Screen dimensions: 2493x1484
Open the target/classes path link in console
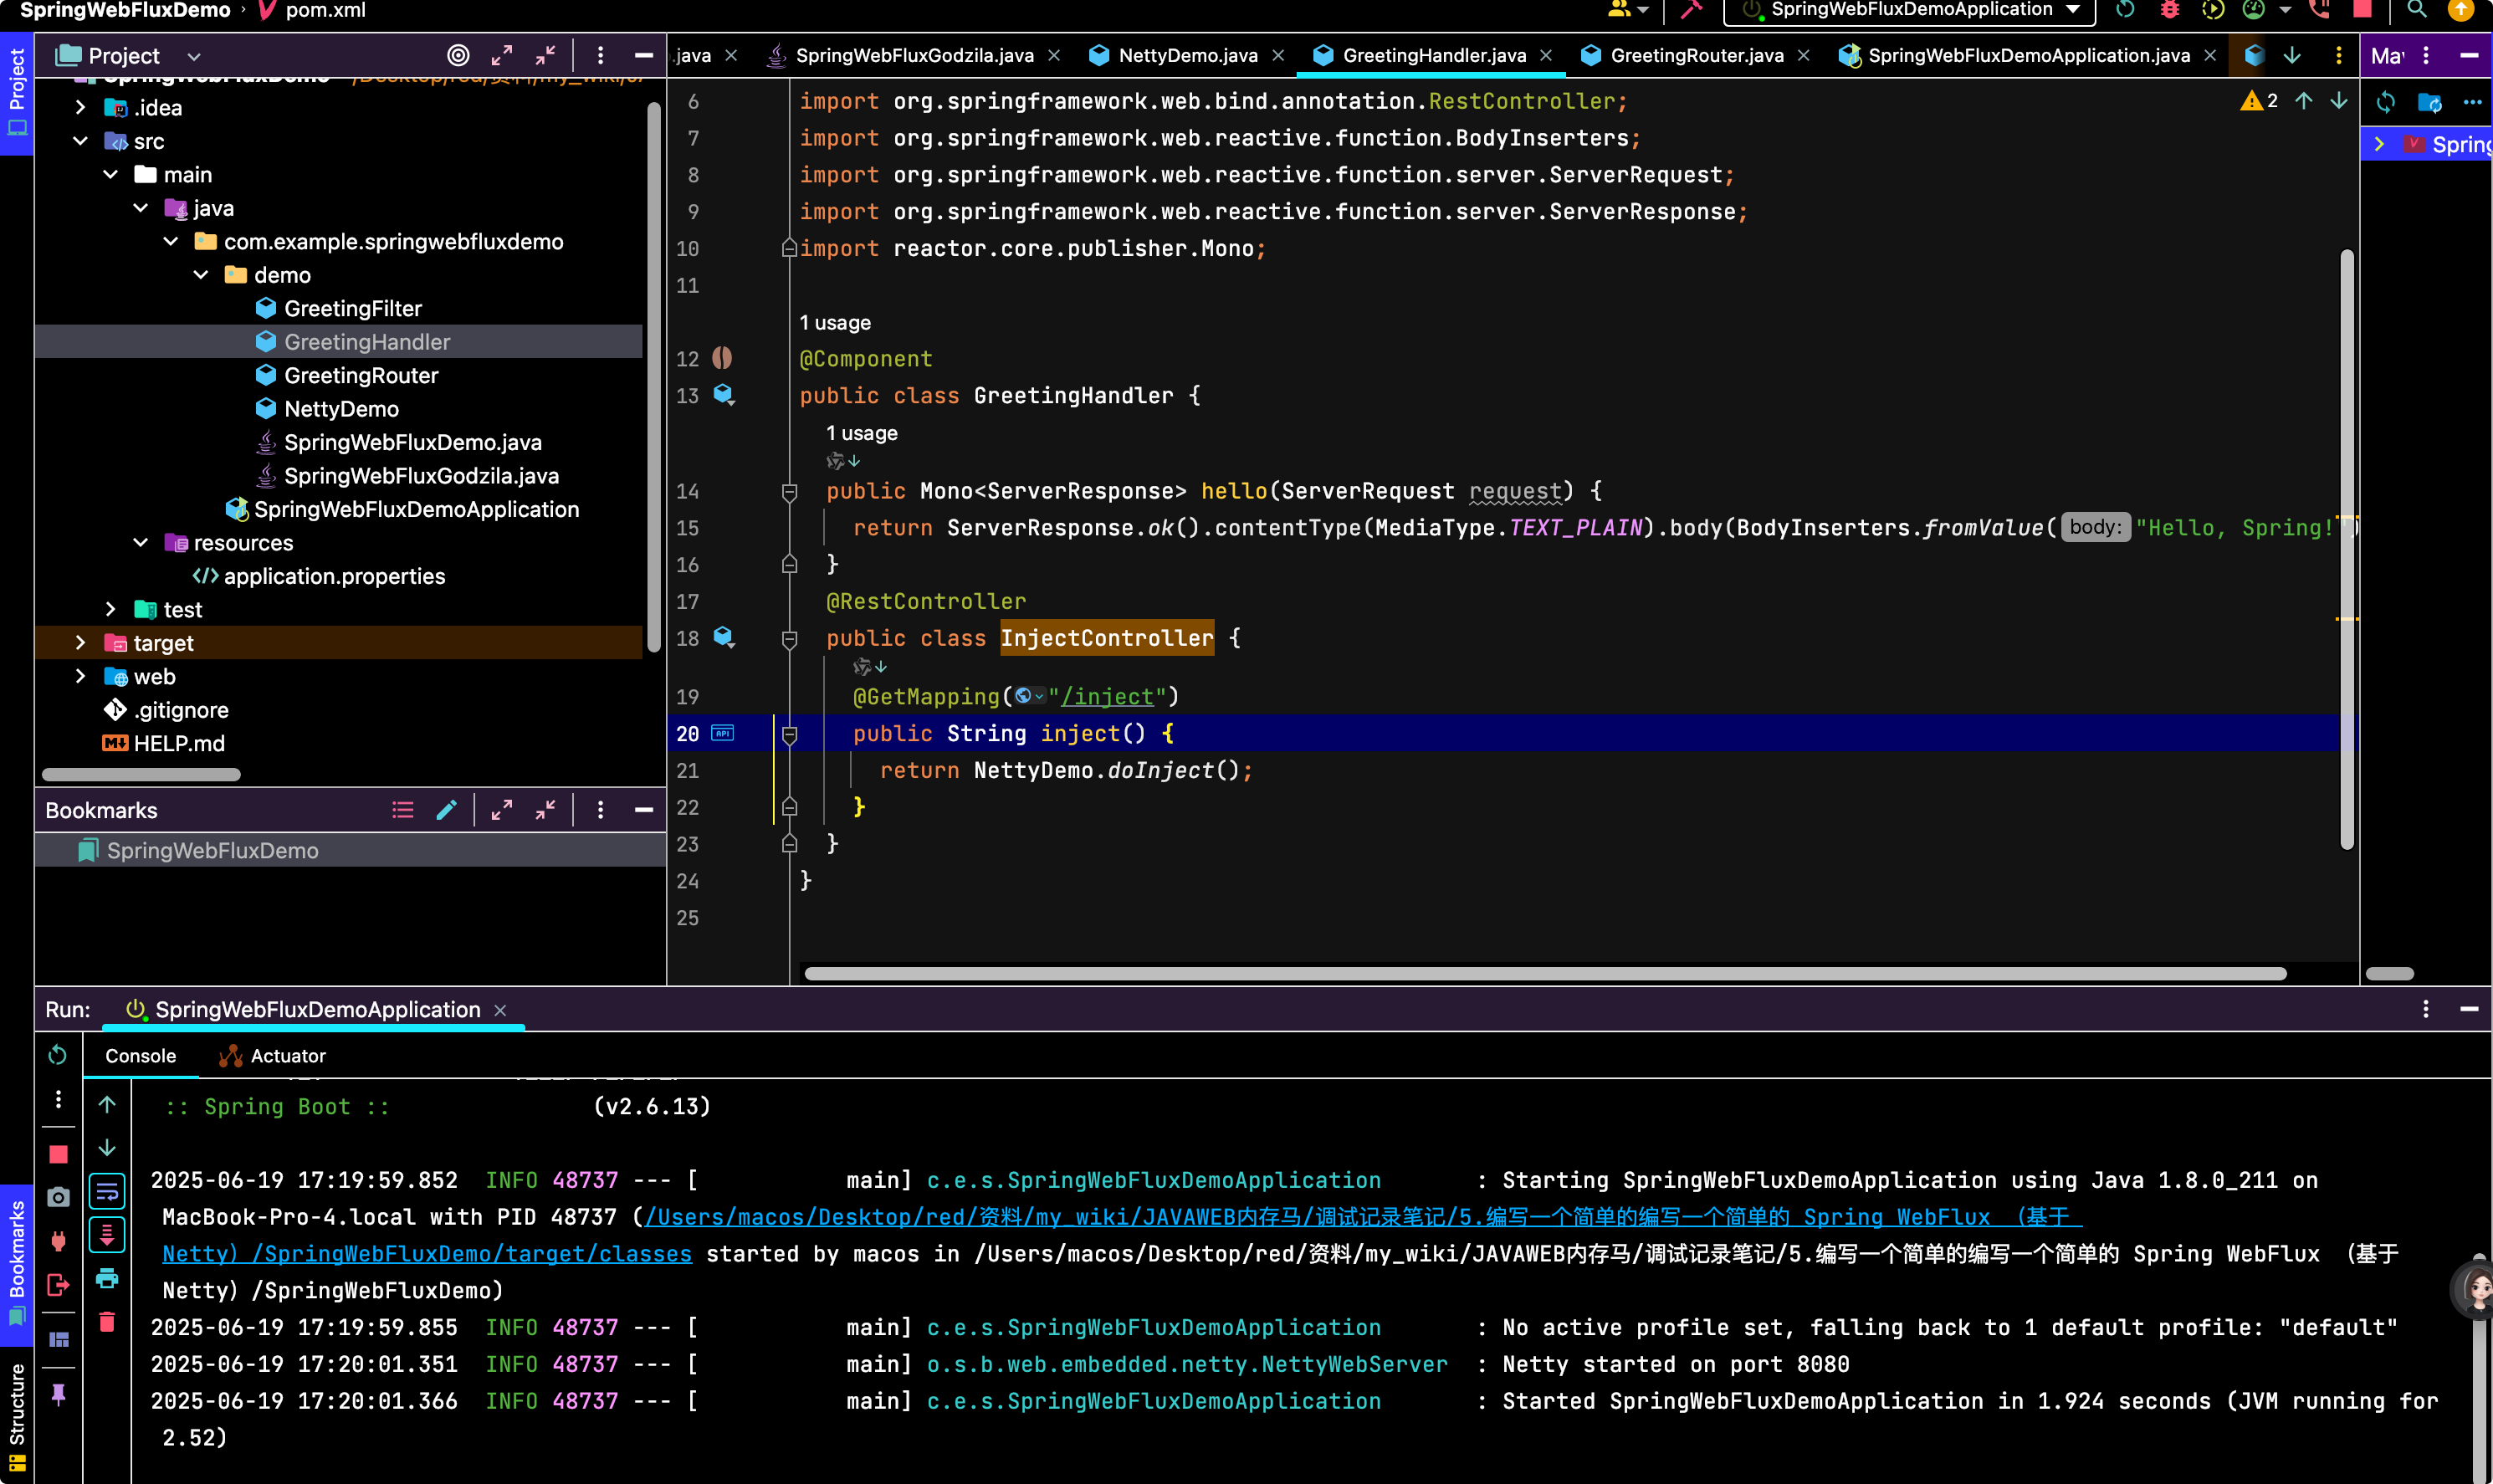[x=426, y=1254]
